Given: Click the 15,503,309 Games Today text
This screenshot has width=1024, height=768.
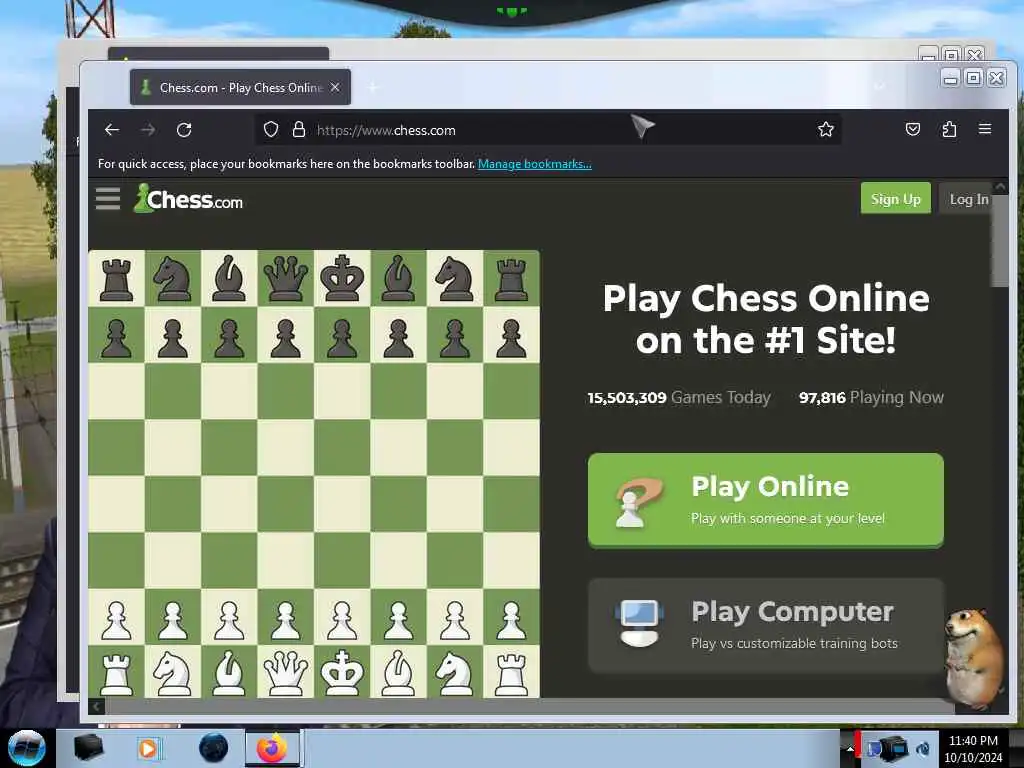Looking at the screenshot, I should click(x=679, y=398).
